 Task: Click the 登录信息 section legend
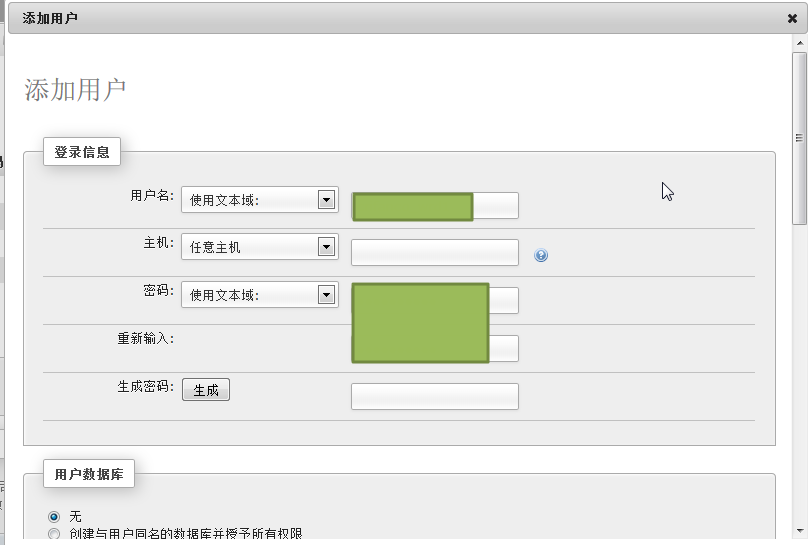click(x=82, y=152)
